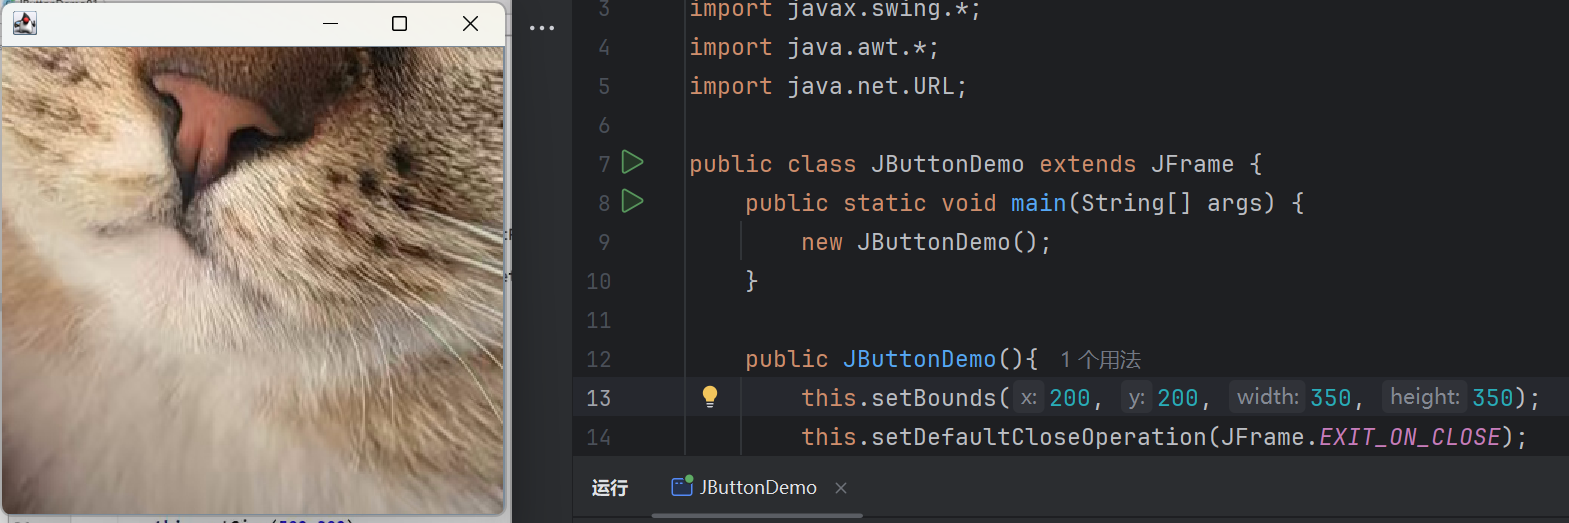Click the 'import java.net.URL;' line
The image size is (1569, 523).
pos(828,86)
